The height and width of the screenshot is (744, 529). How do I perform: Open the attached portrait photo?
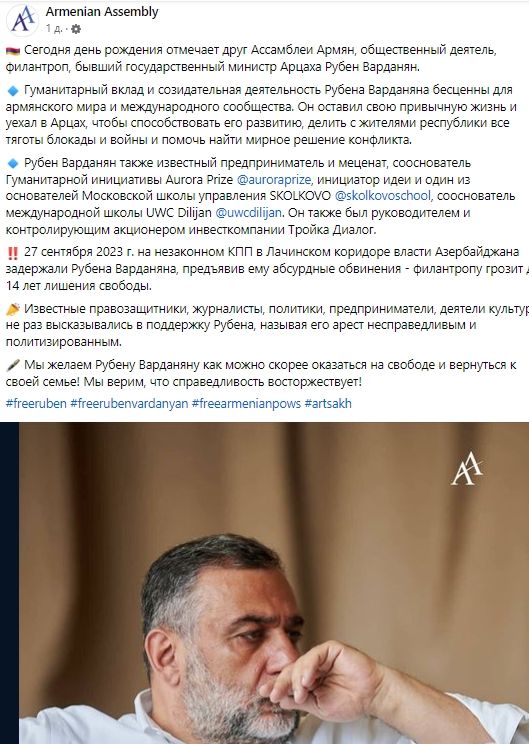274,583
